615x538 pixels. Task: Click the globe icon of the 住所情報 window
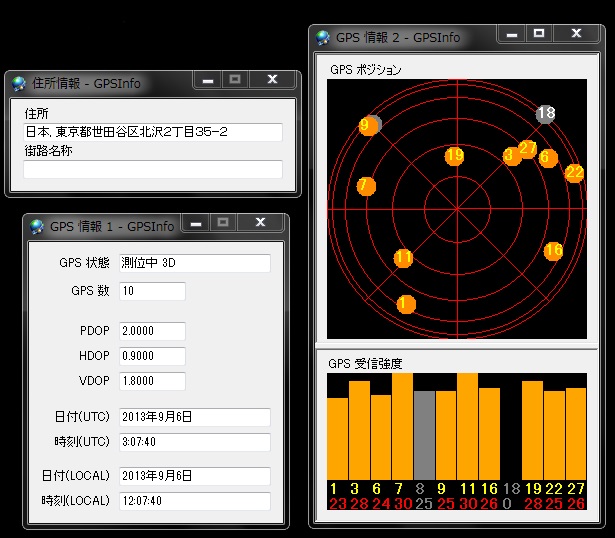(x=19, y=84)
